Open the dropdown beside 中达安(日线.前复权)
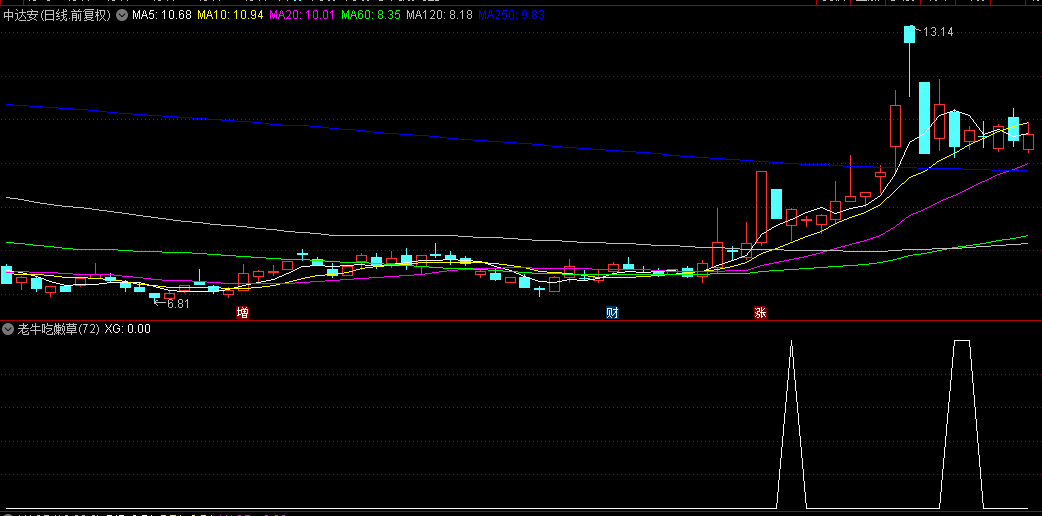 tap(122, 15)
